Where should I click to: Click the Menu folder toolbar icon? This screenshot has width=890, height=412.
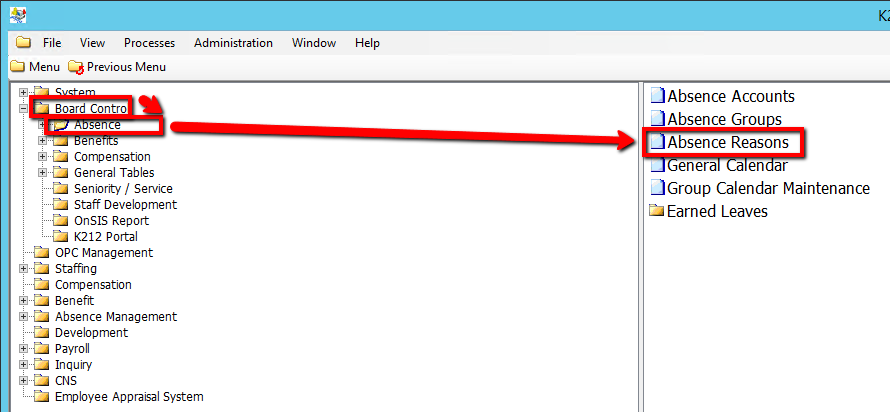coord(18,67)
